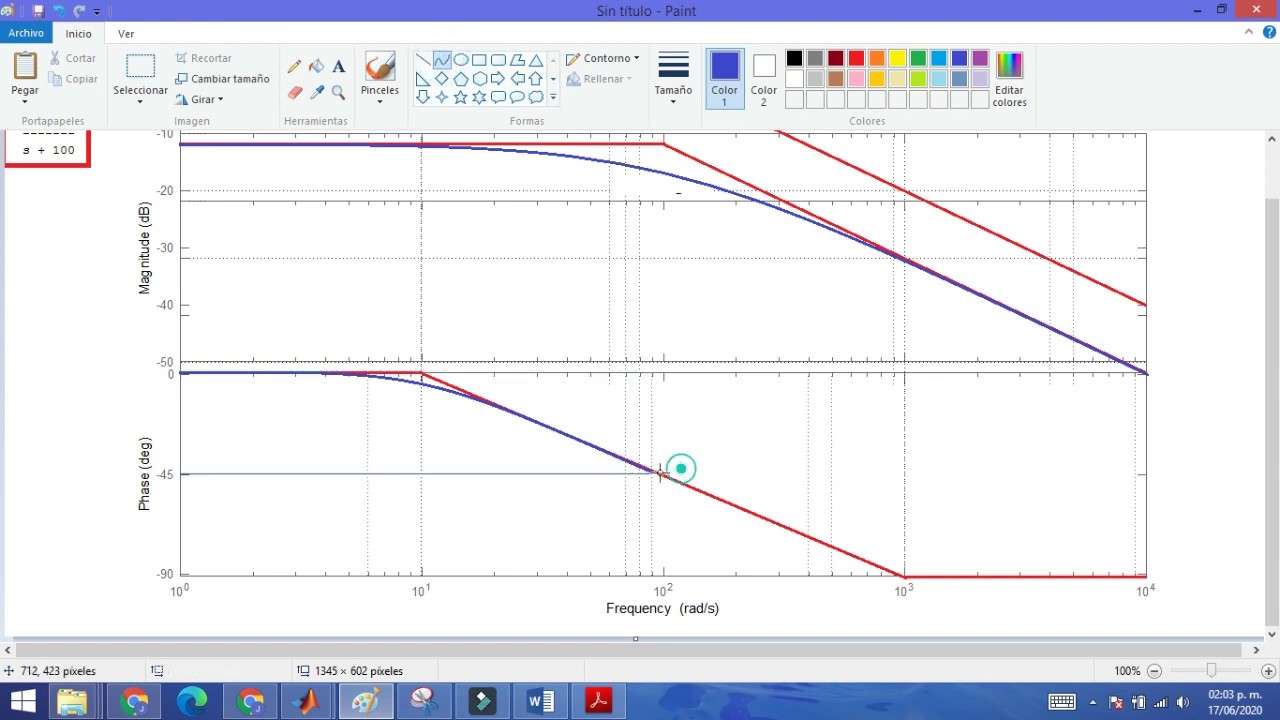Screen dimensions: 1280x720
Task: Select the Eraser tool
Action: [294, 92]
